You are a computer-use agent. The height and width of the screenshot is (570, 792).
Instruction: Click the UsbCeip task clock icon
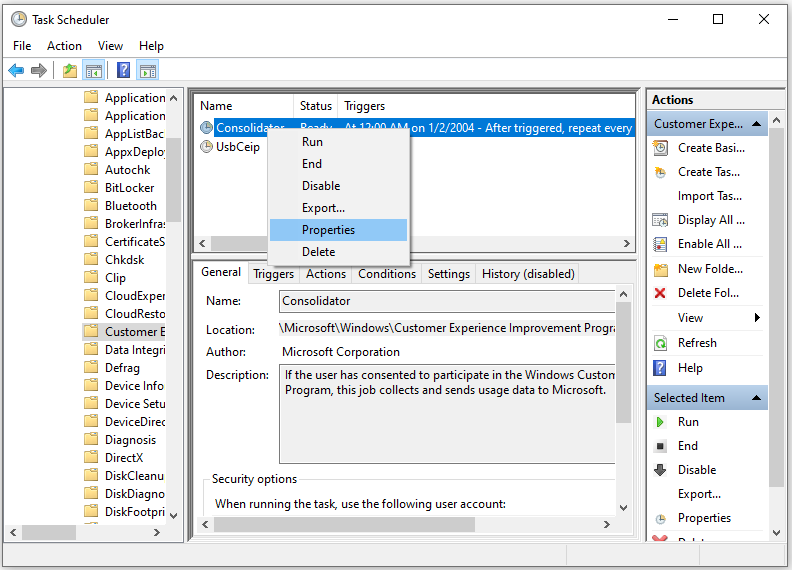pos(206,147)
